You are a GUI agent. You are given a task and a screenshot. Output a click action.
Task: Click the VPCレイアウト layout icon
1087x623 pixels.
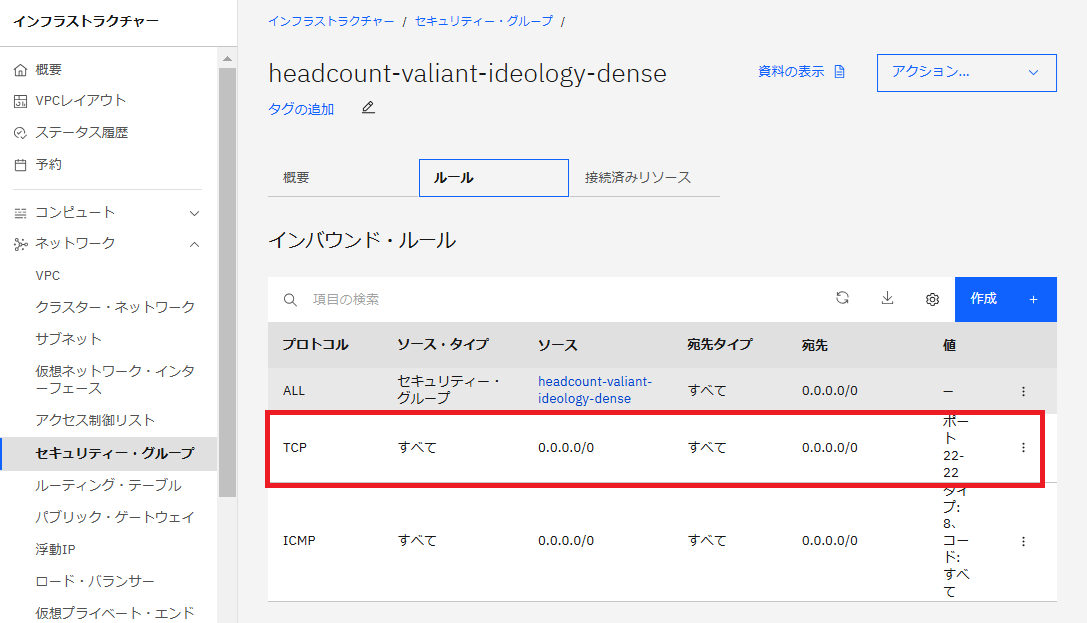coord(21,101)
